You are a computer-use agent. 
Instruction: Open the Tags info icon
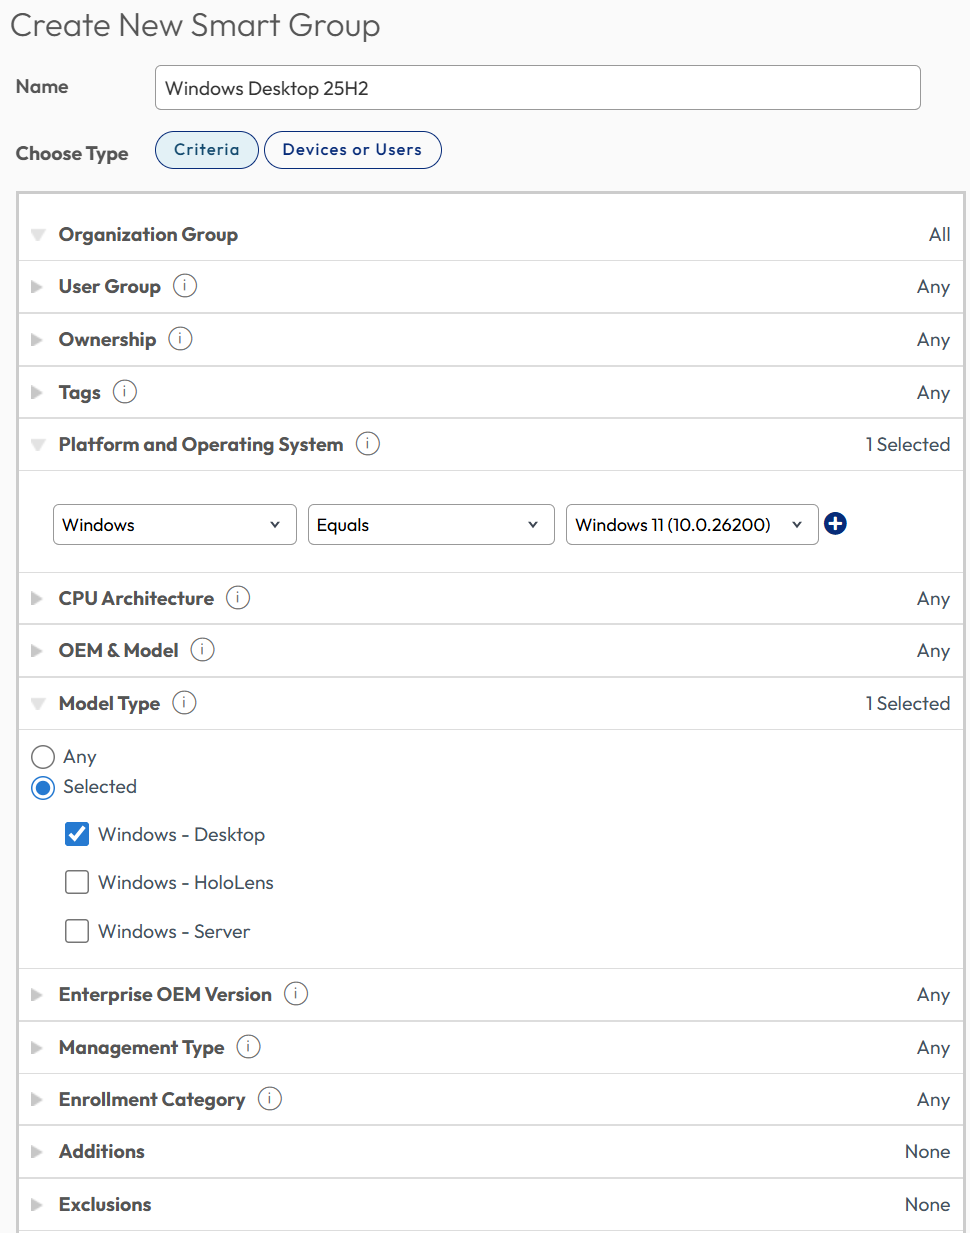[x=125, y=392]
